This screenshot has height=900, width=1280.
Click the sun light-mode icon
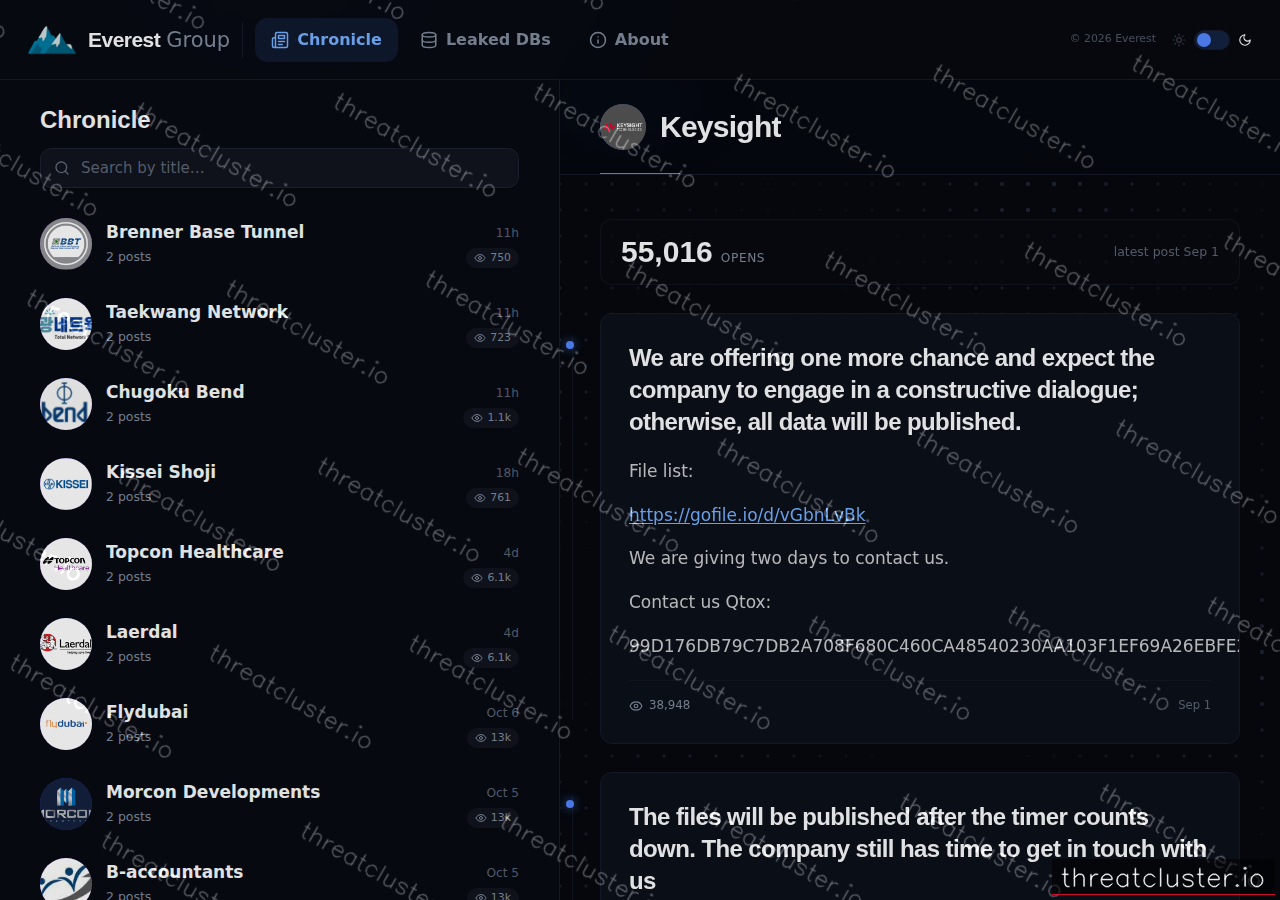tap(1179, 40)
